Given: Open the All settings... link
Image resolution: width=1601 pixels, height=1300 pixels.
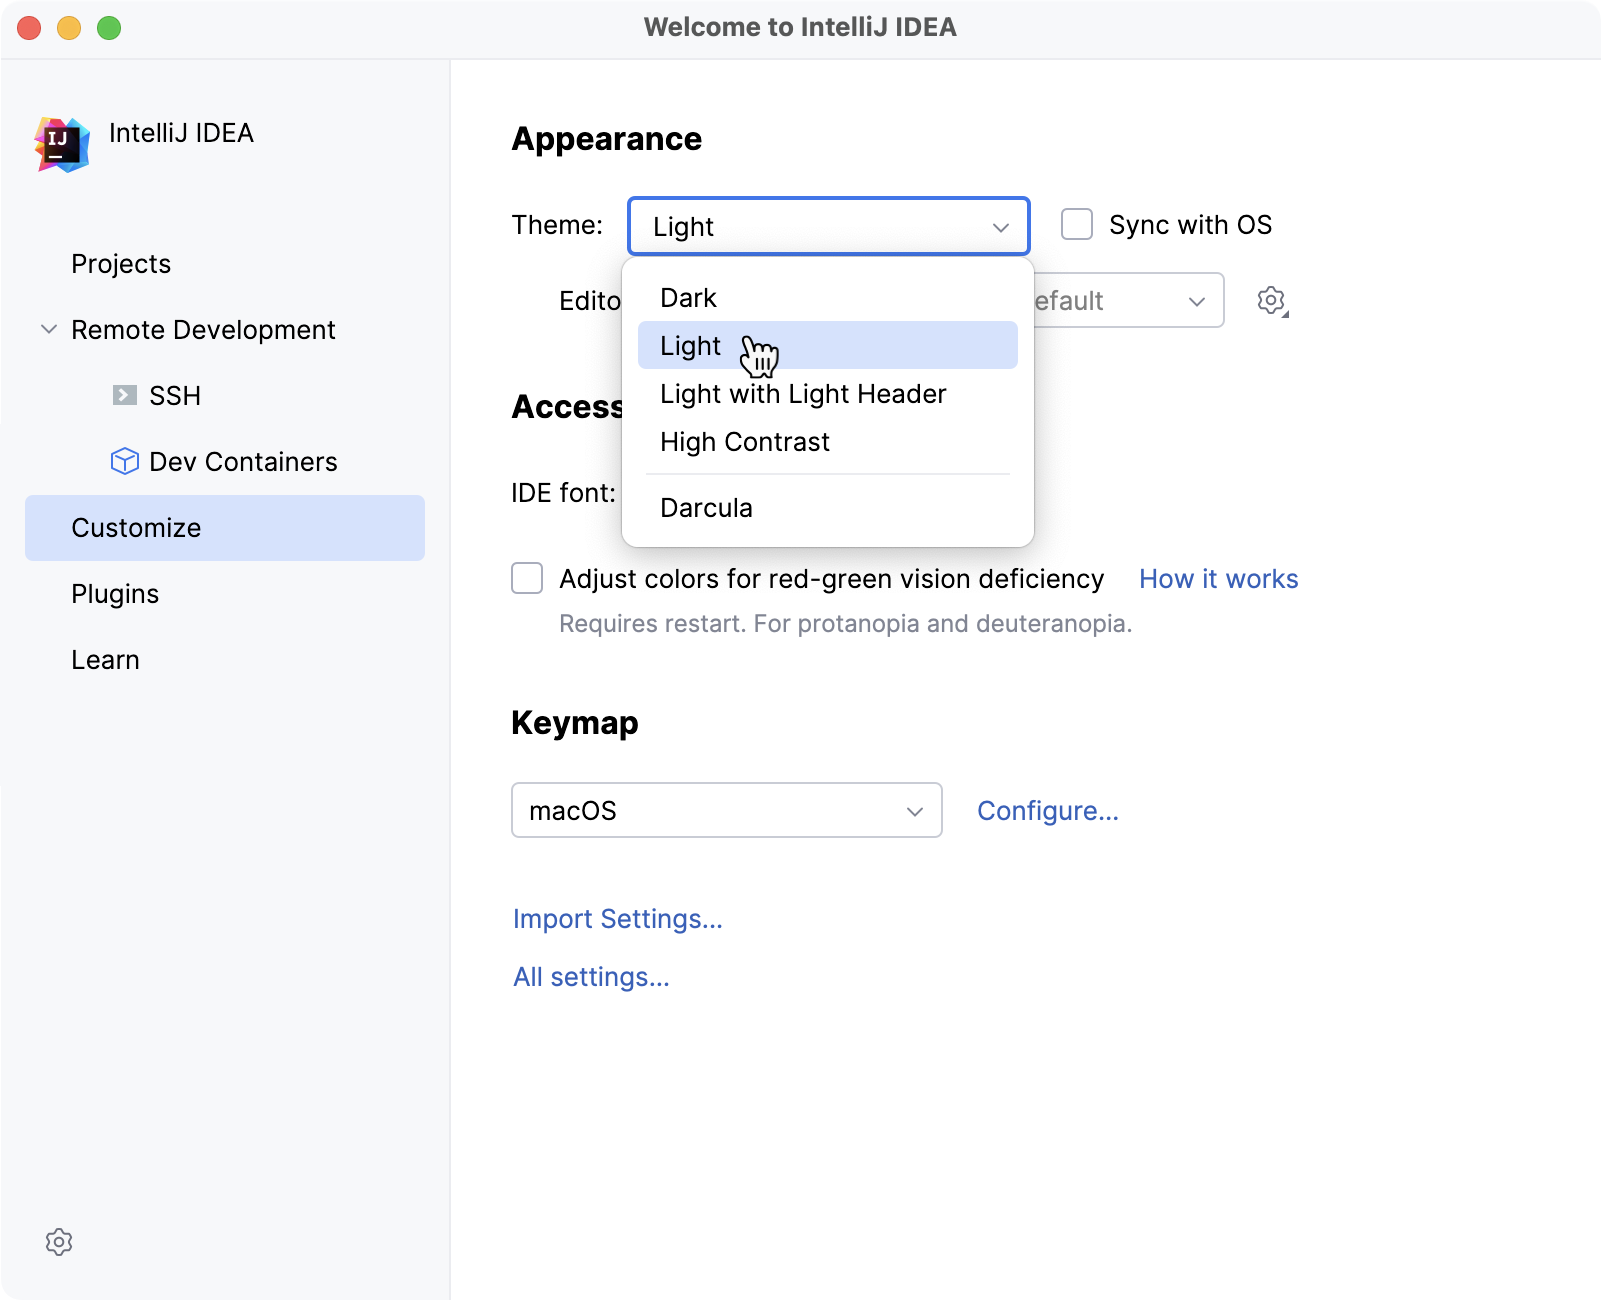Looking at the screenshot, I should 592,977.
